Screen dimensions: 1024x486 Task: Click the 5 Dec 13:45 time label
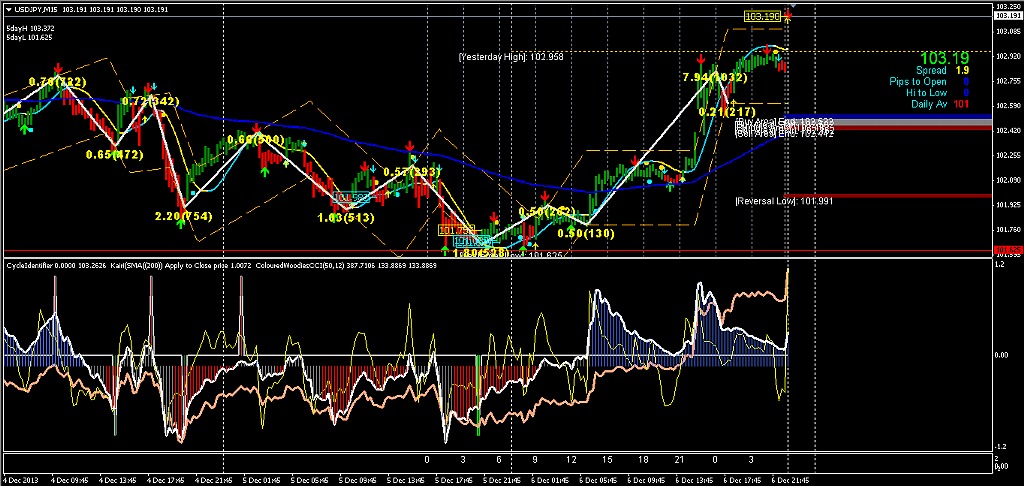[405, 480]
